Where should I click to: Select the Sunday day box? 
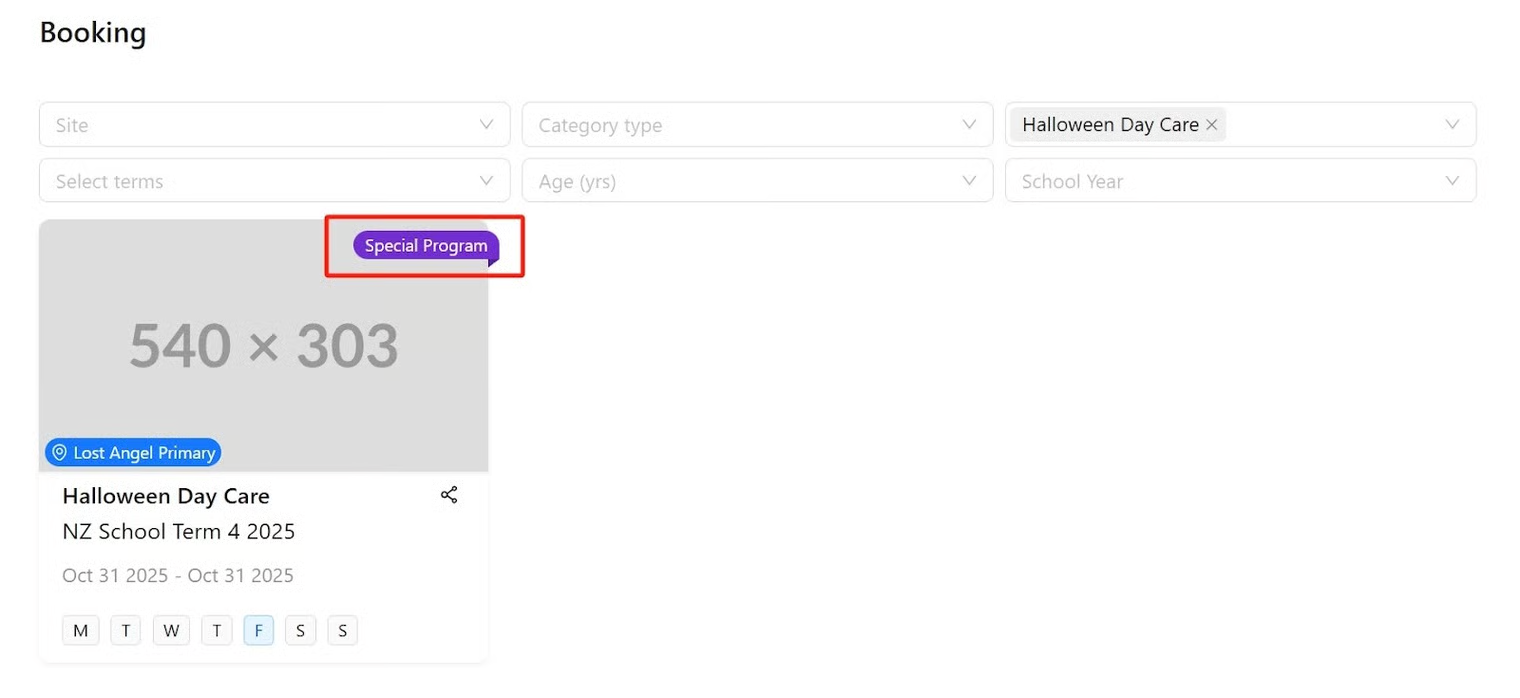(342, 631)
